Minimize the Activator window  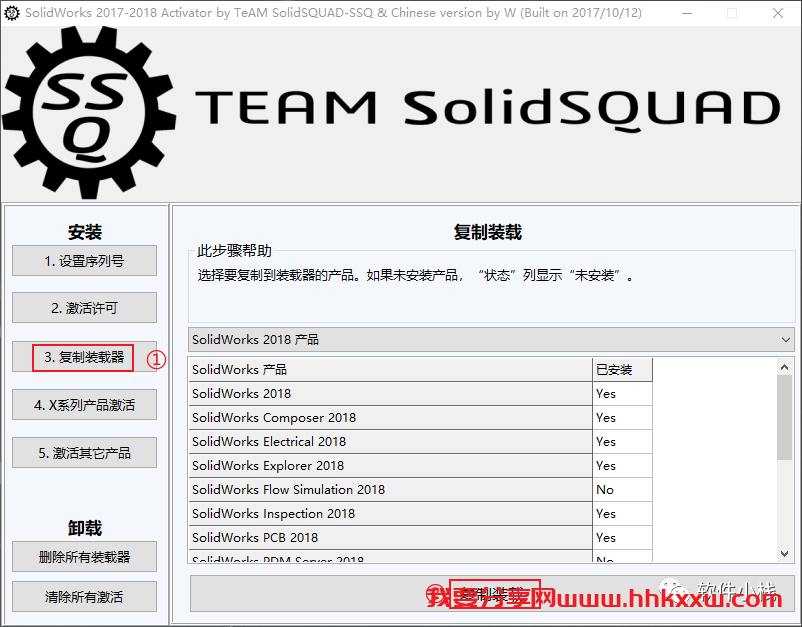(687, 13)
